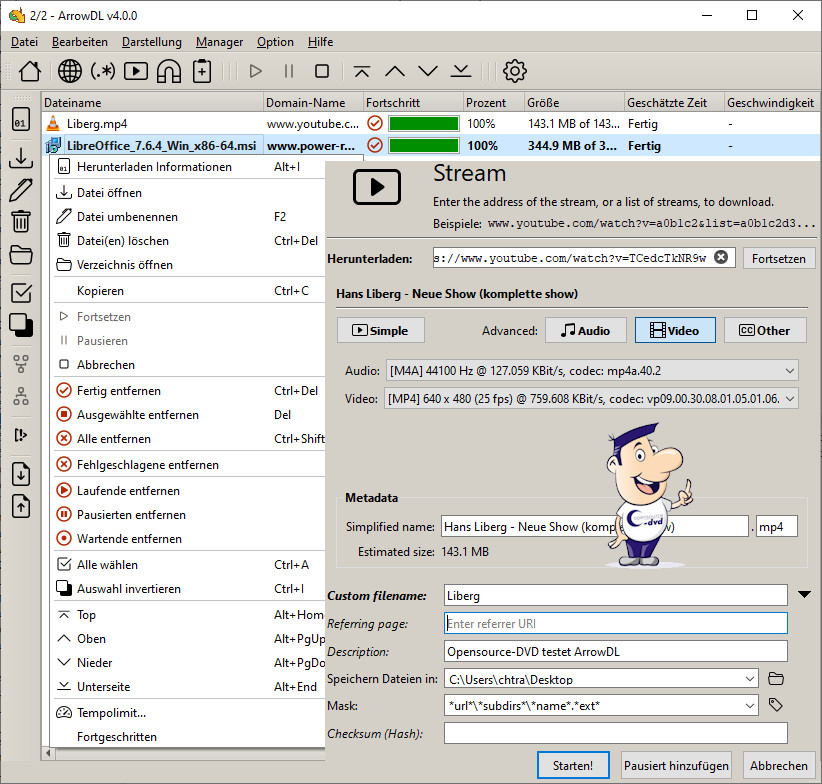
Task: Select the Audio stream mode
Action: [585, 330]
